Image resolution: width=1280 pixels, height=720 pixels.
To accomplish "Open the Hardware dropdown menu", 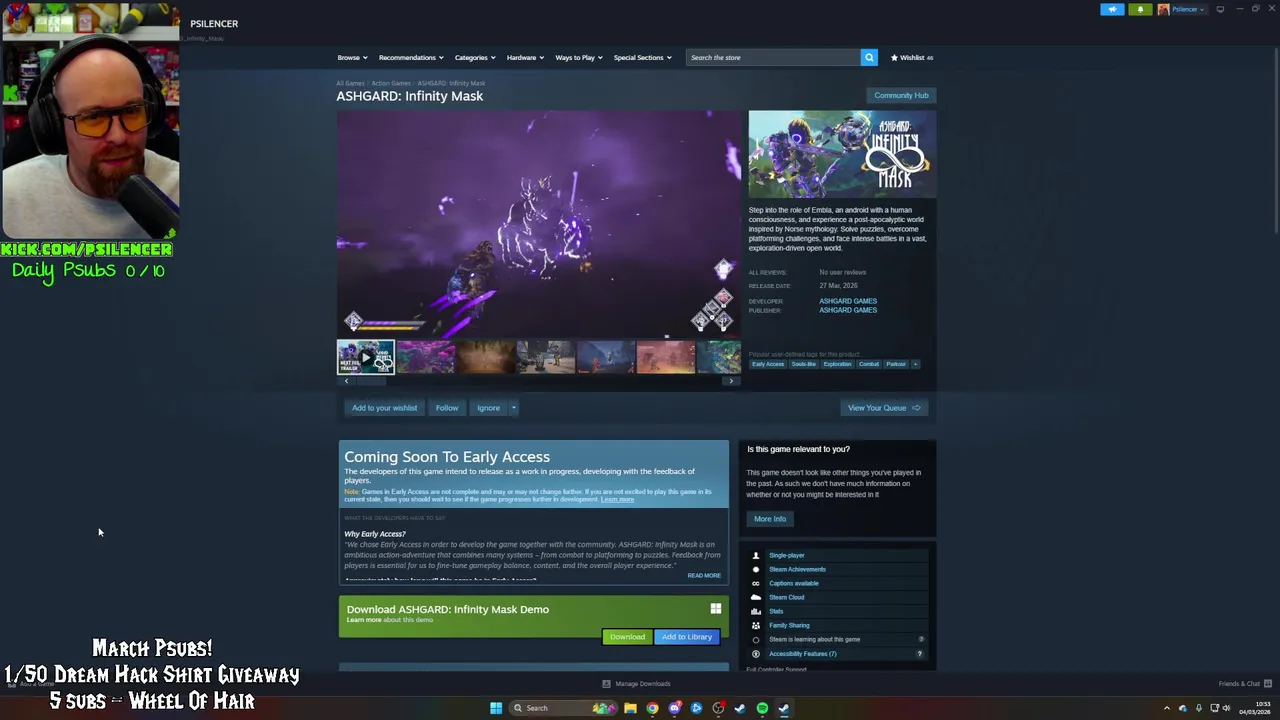I will tap(525, 57).
